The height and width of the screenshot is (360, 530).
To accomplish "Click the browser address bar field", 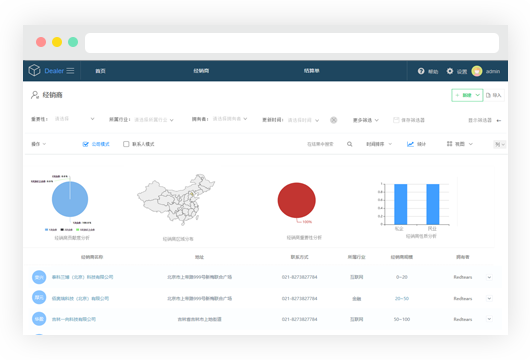I will pyautogui.click(x=292, y=43).
